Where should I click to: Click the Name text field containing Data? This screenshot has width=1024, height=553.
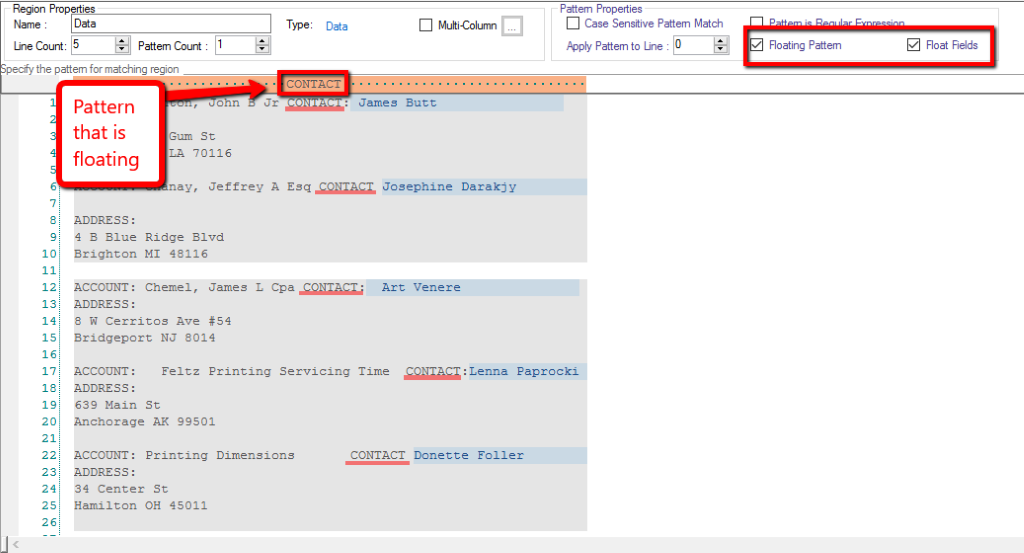[x=172, y=23]
